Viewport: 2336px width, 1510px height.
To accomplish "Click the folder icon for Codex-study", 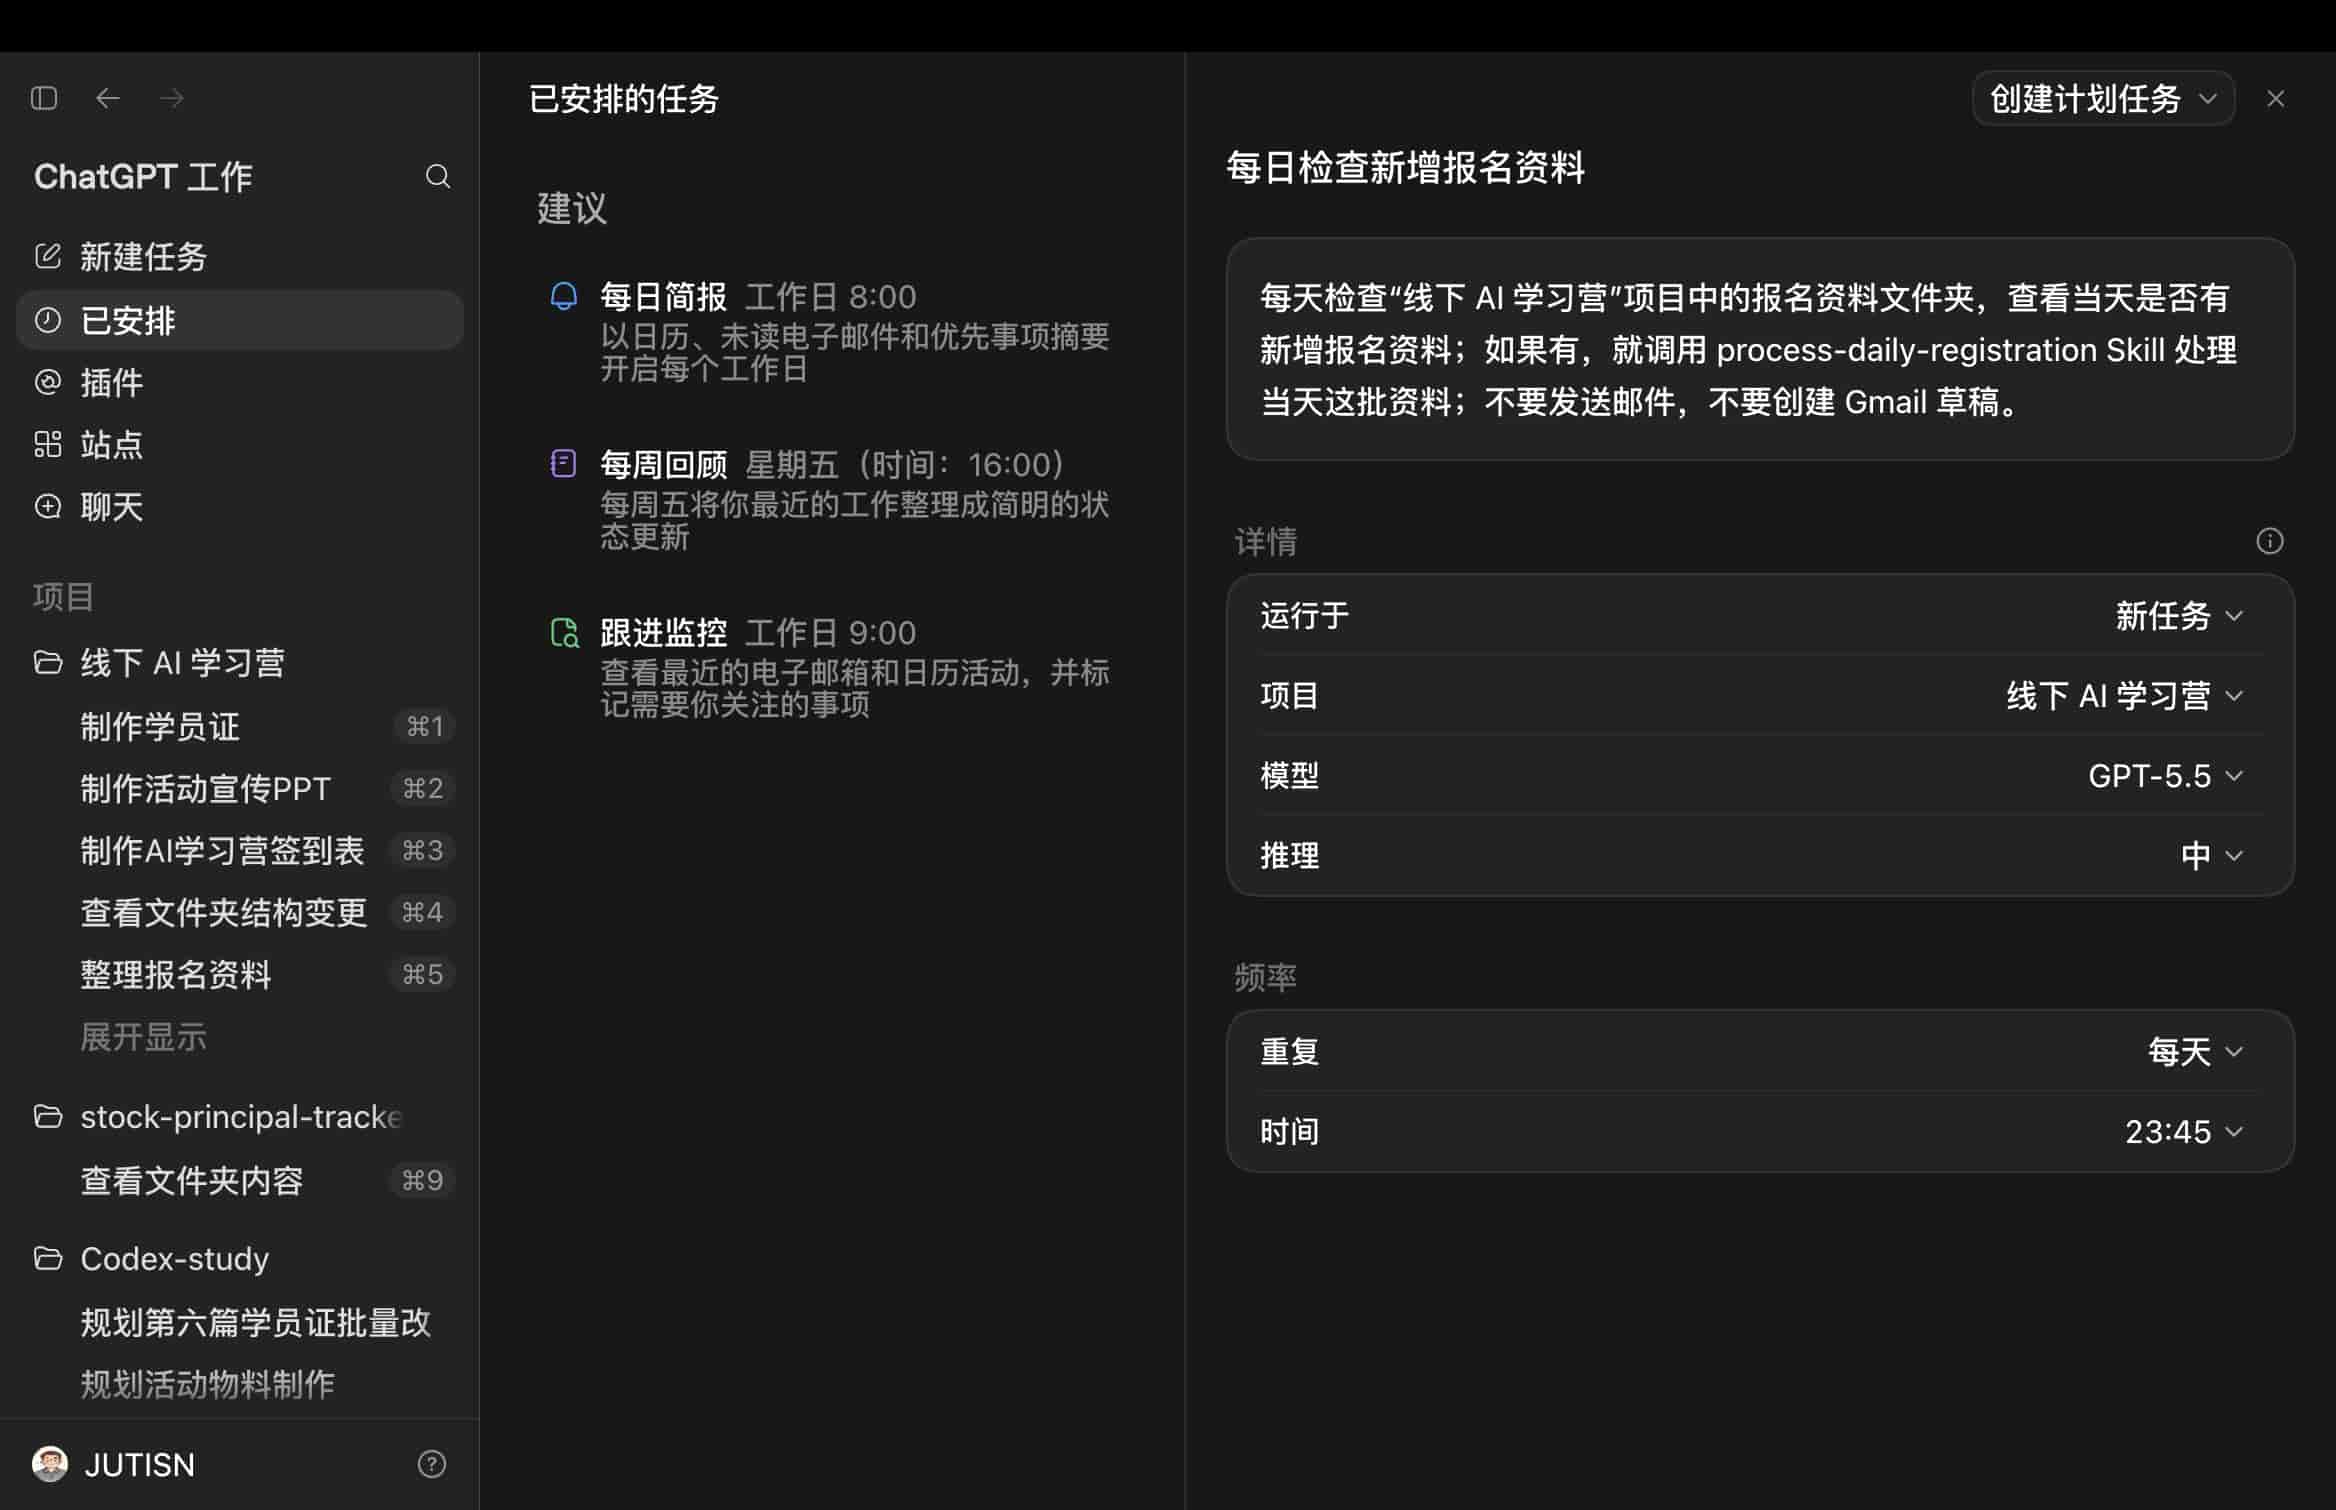I will [48, 1258].
